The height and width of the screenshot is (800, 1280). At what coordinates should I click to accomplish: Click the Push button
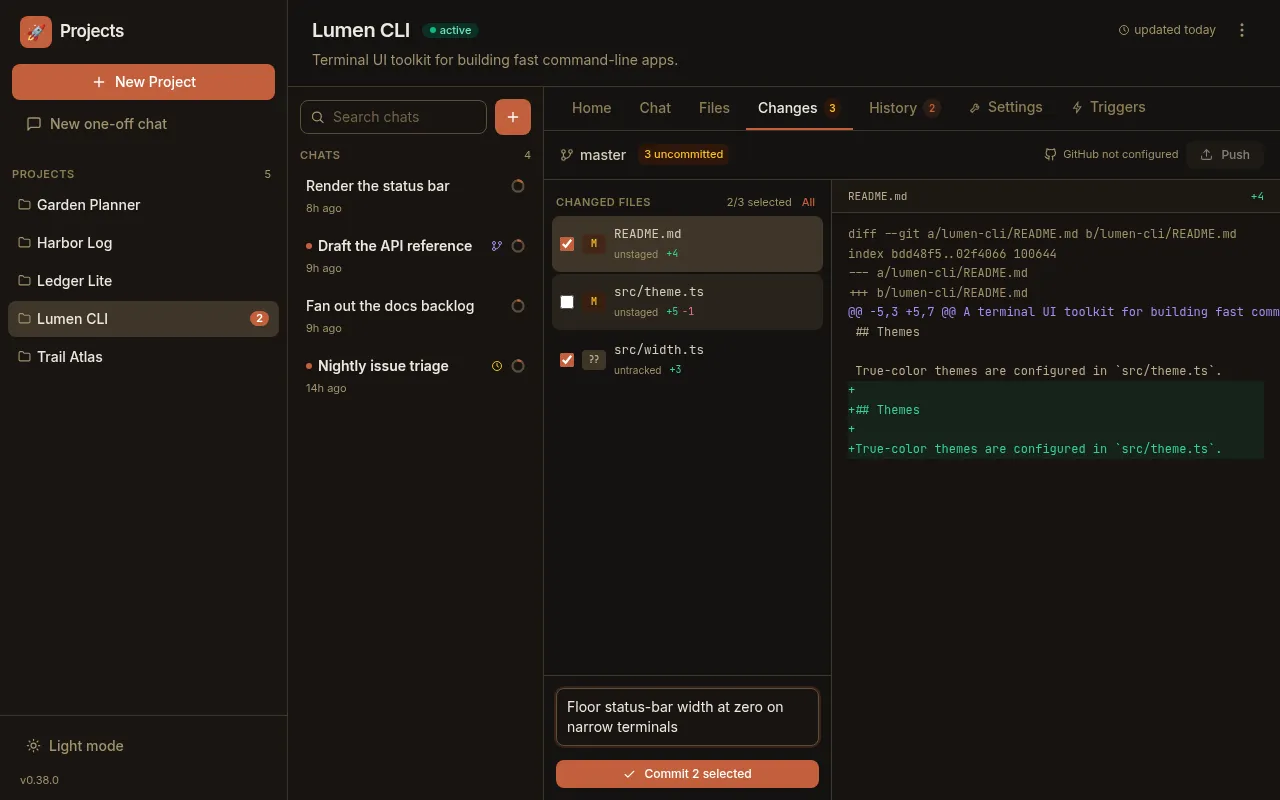click(1225, 155)
